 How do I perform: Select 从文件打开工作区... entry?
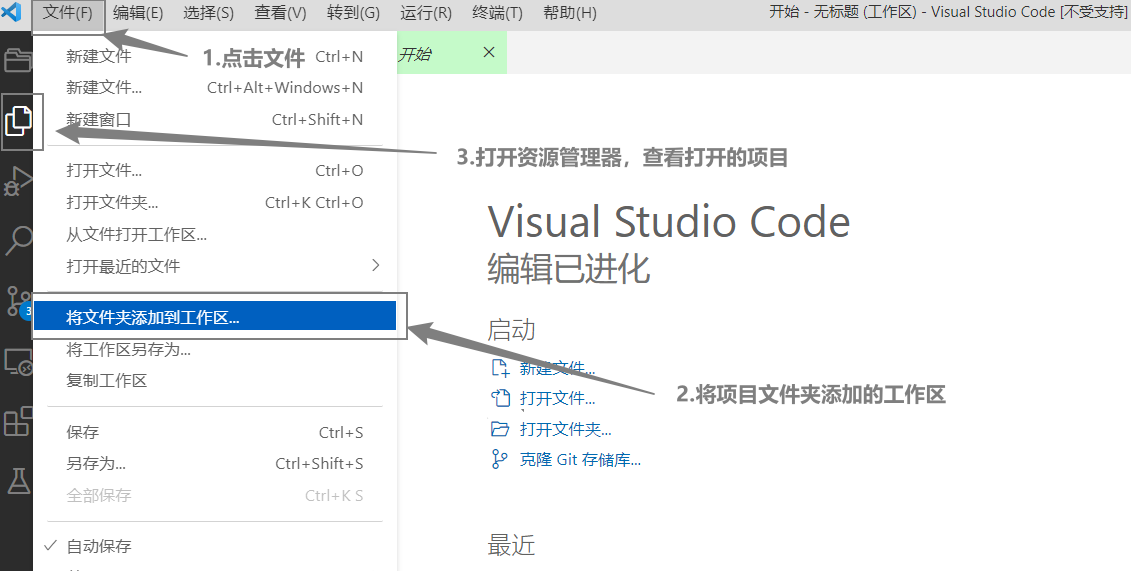[x=215, y=234]
